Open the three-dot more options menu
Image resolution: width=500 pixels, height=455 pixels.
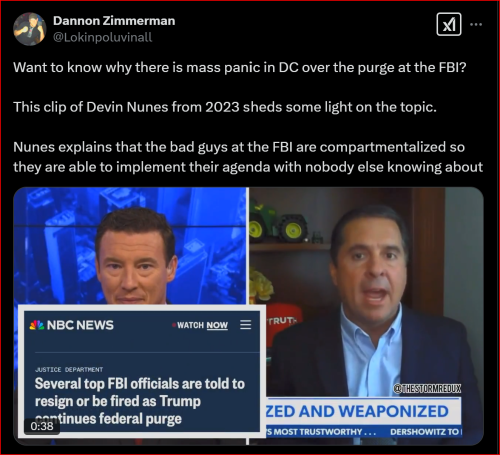click(x=476, y=24)
